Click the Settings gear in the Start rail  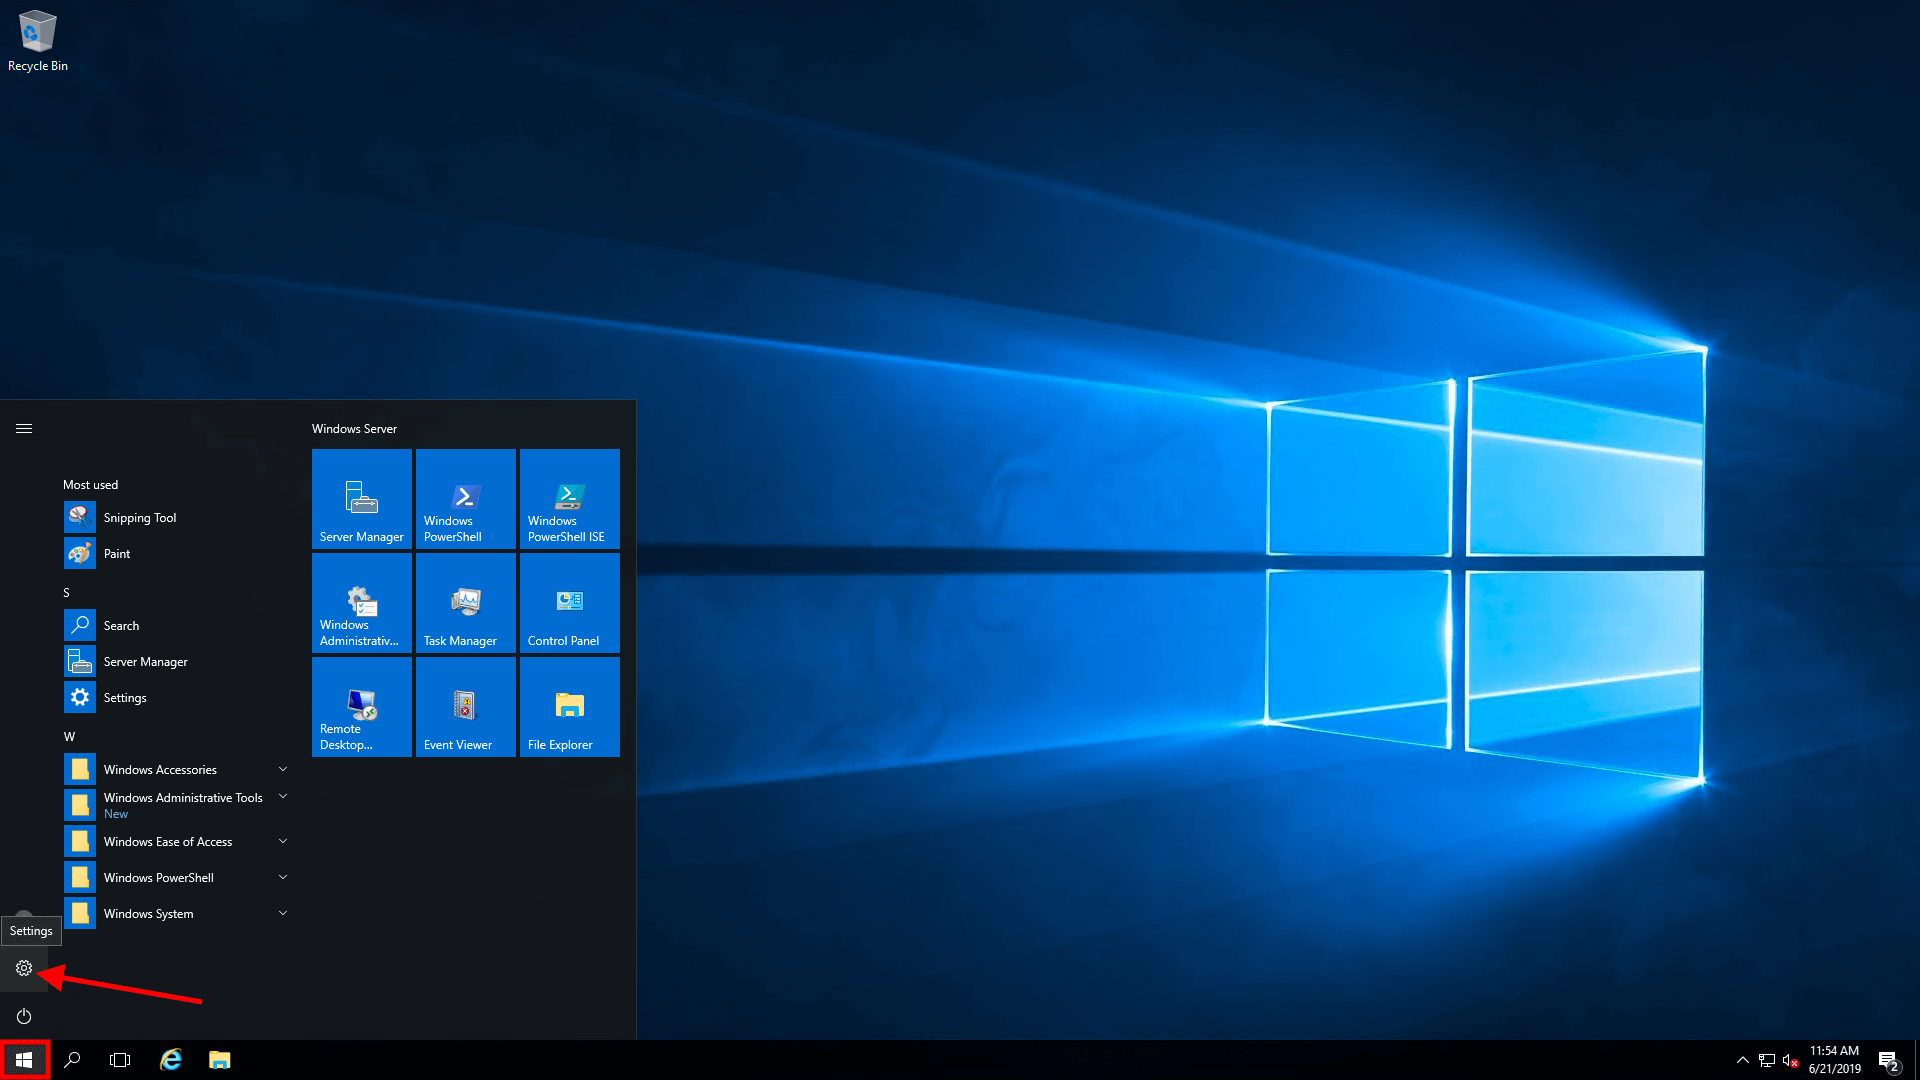24,968
